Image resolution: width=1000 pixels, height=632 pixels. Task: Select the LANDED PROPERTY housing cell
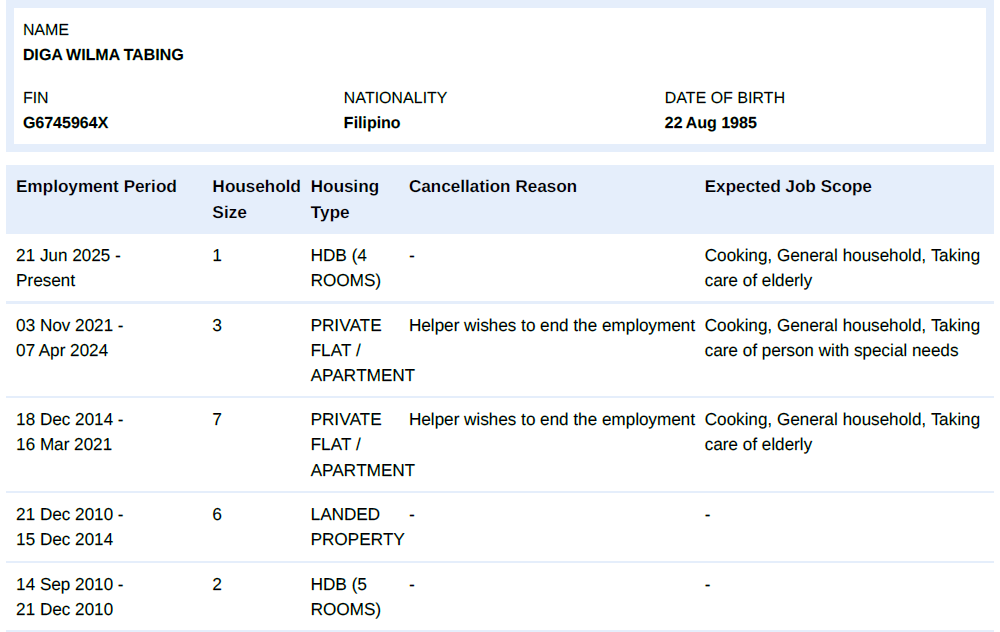pyautogui.click(x=356, y=527)
